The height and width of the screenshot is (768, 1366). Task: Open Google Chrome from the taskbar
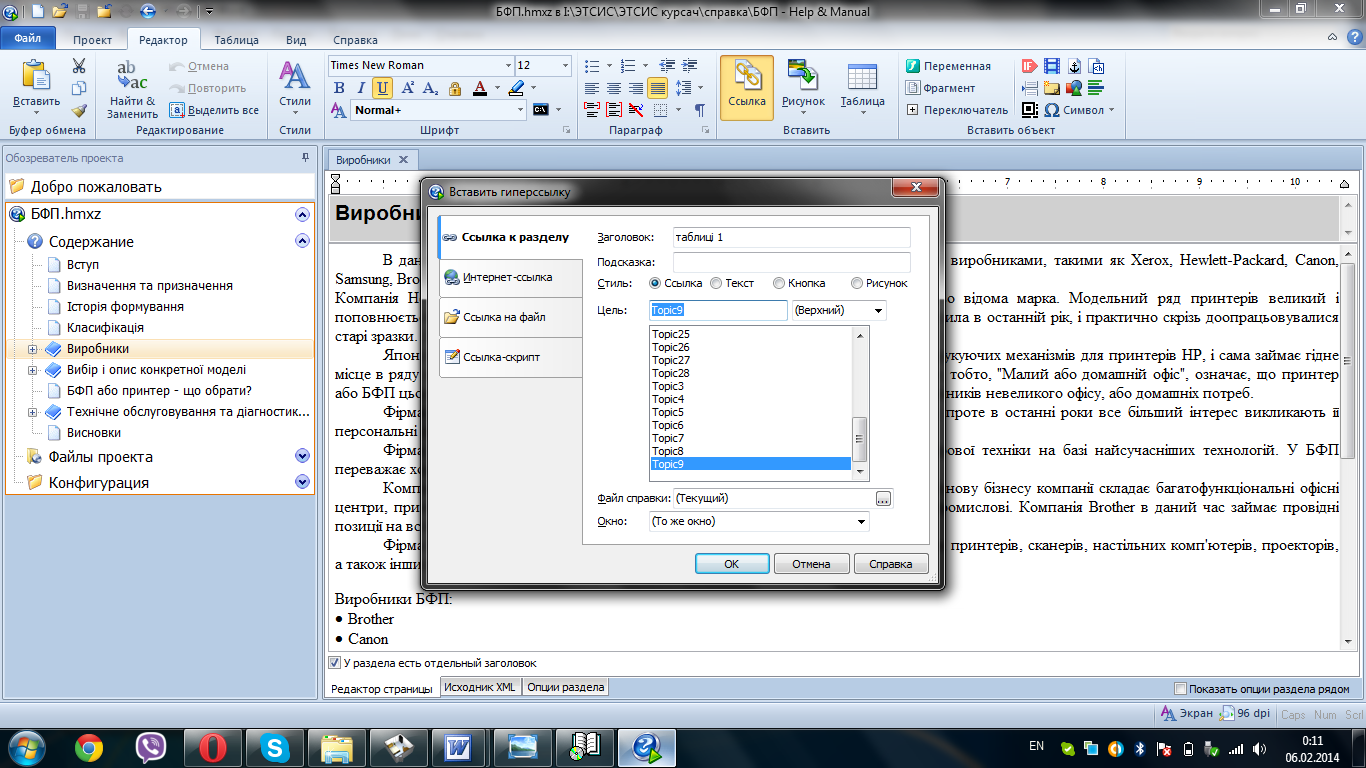point(88,747)
